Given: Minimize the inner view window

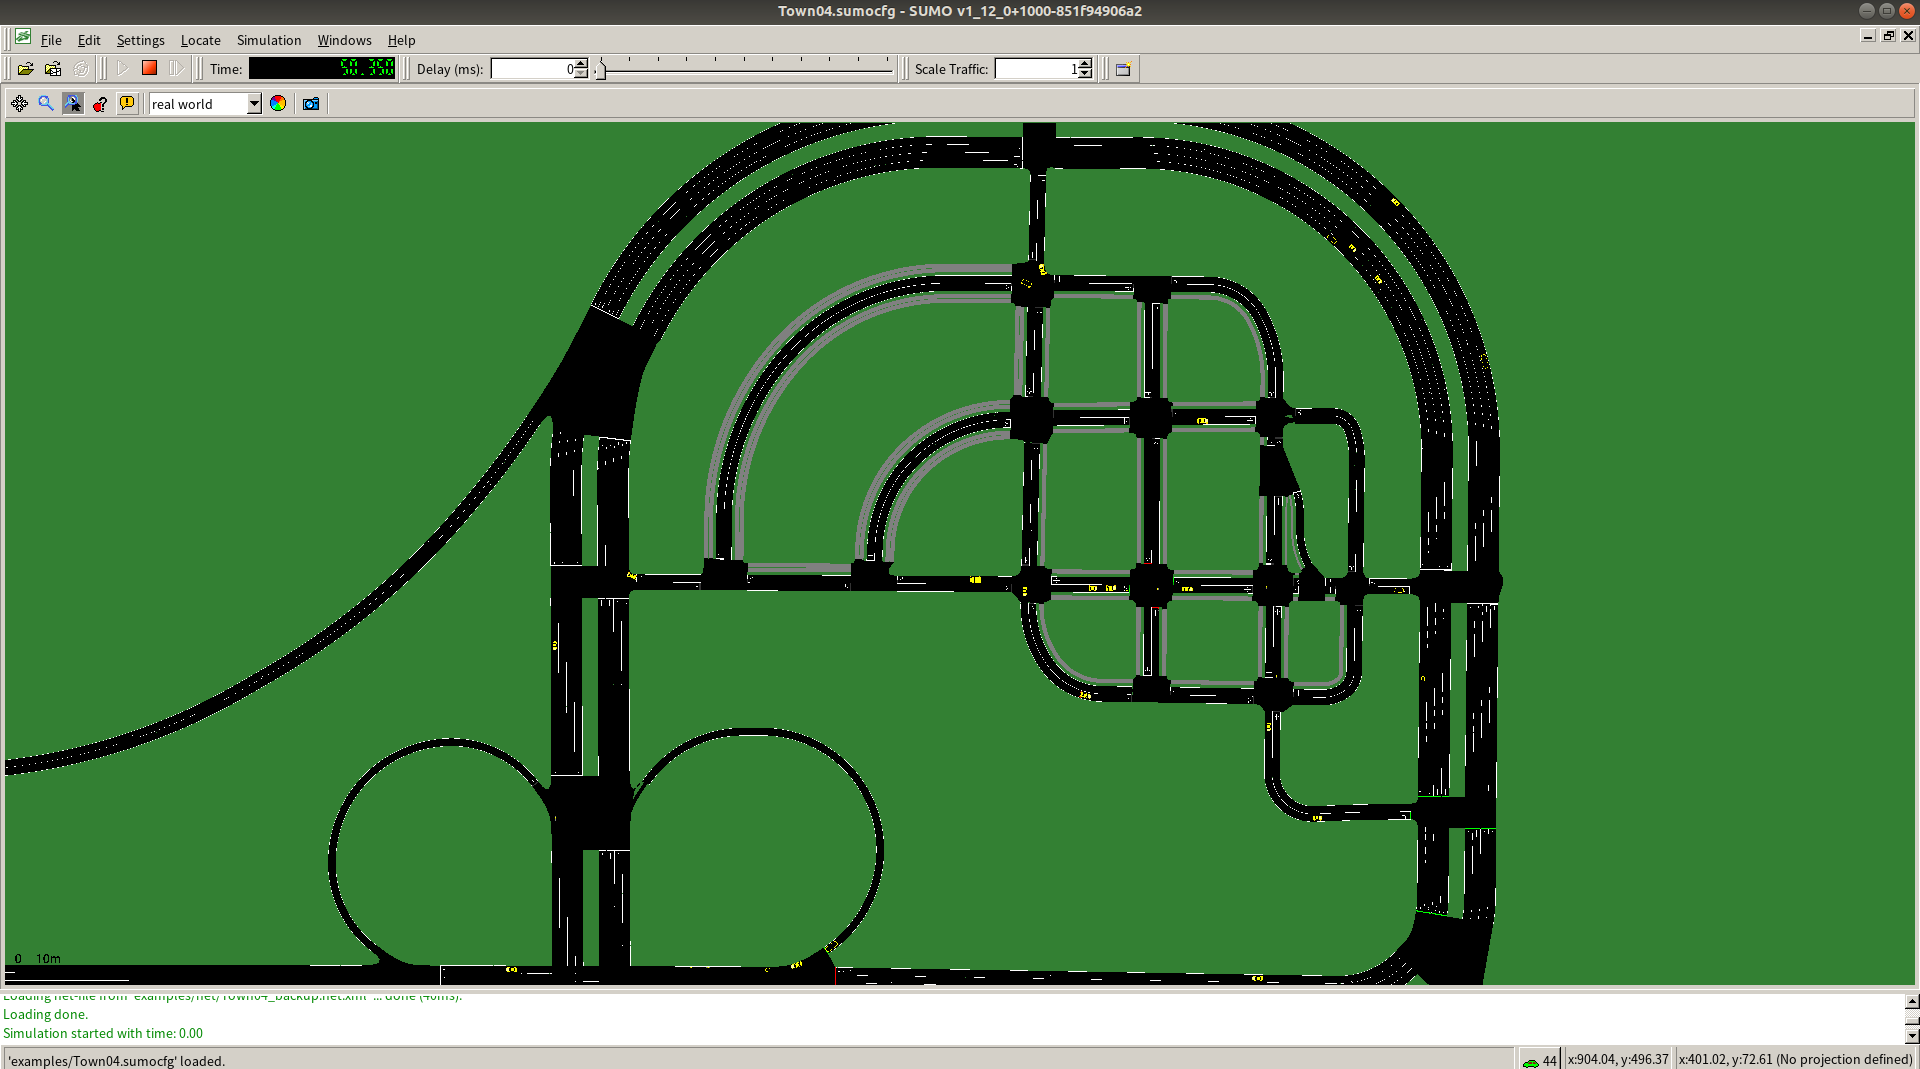Looking at the screenshot, I should click(x=1868, y=36).
